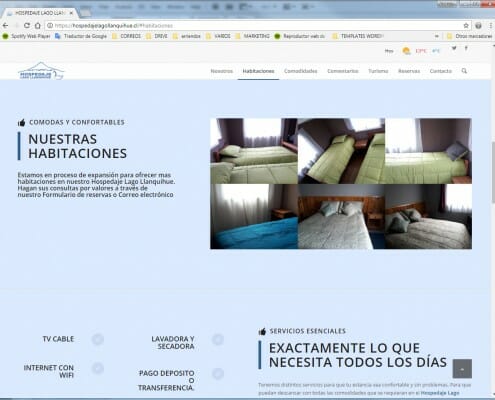Image resolution: width=495 pixels, height=400 pixels.
Task: Open the angled green beds photo
Action: coord(341,151)
